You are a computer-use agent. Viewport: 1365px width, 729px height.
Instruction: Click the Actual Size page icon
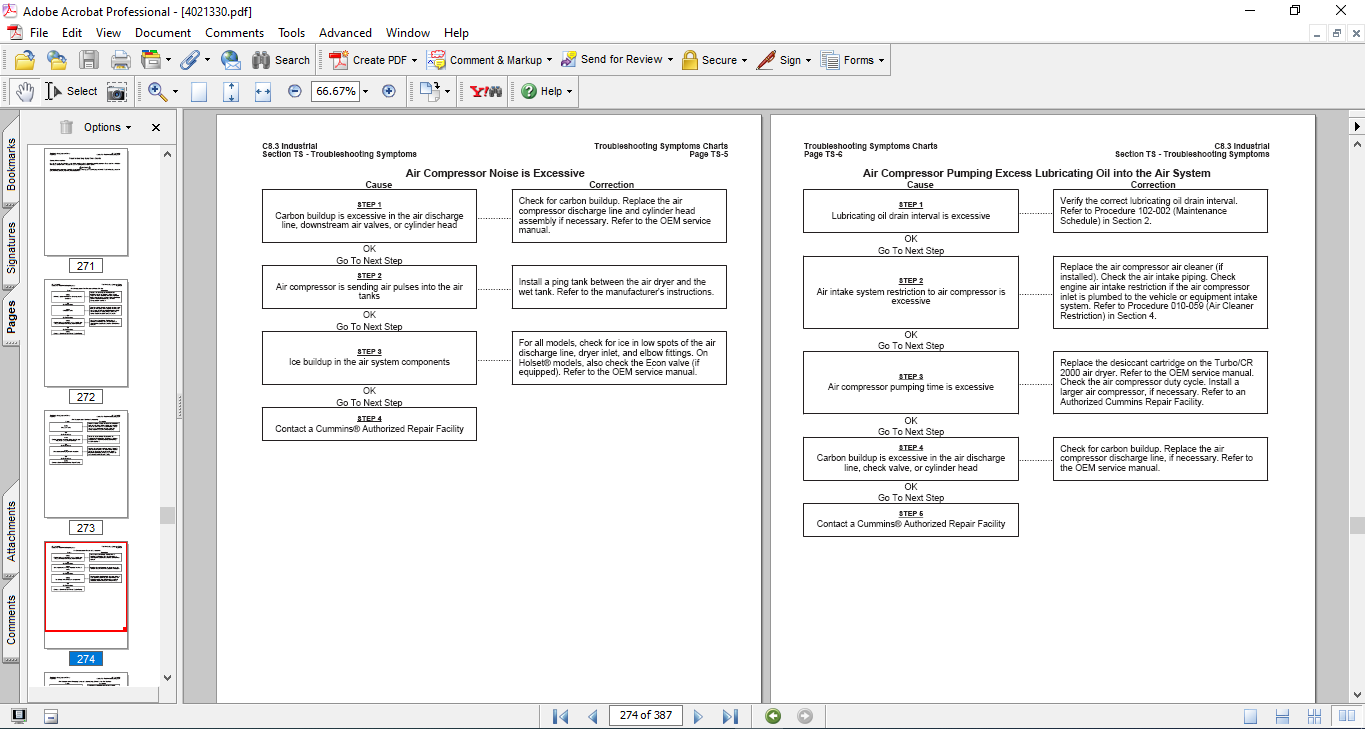point(199,91)
